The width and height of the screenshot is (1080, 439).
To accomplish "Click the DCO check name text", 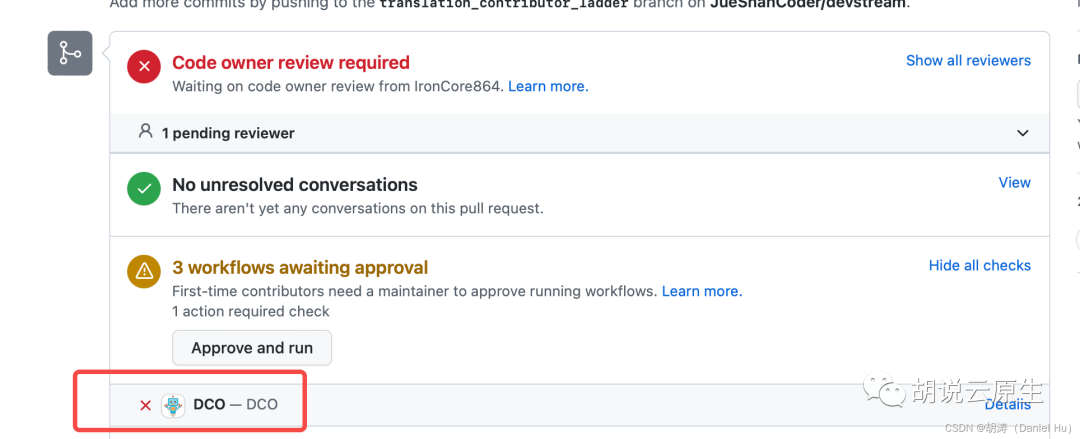I will 209,405.
